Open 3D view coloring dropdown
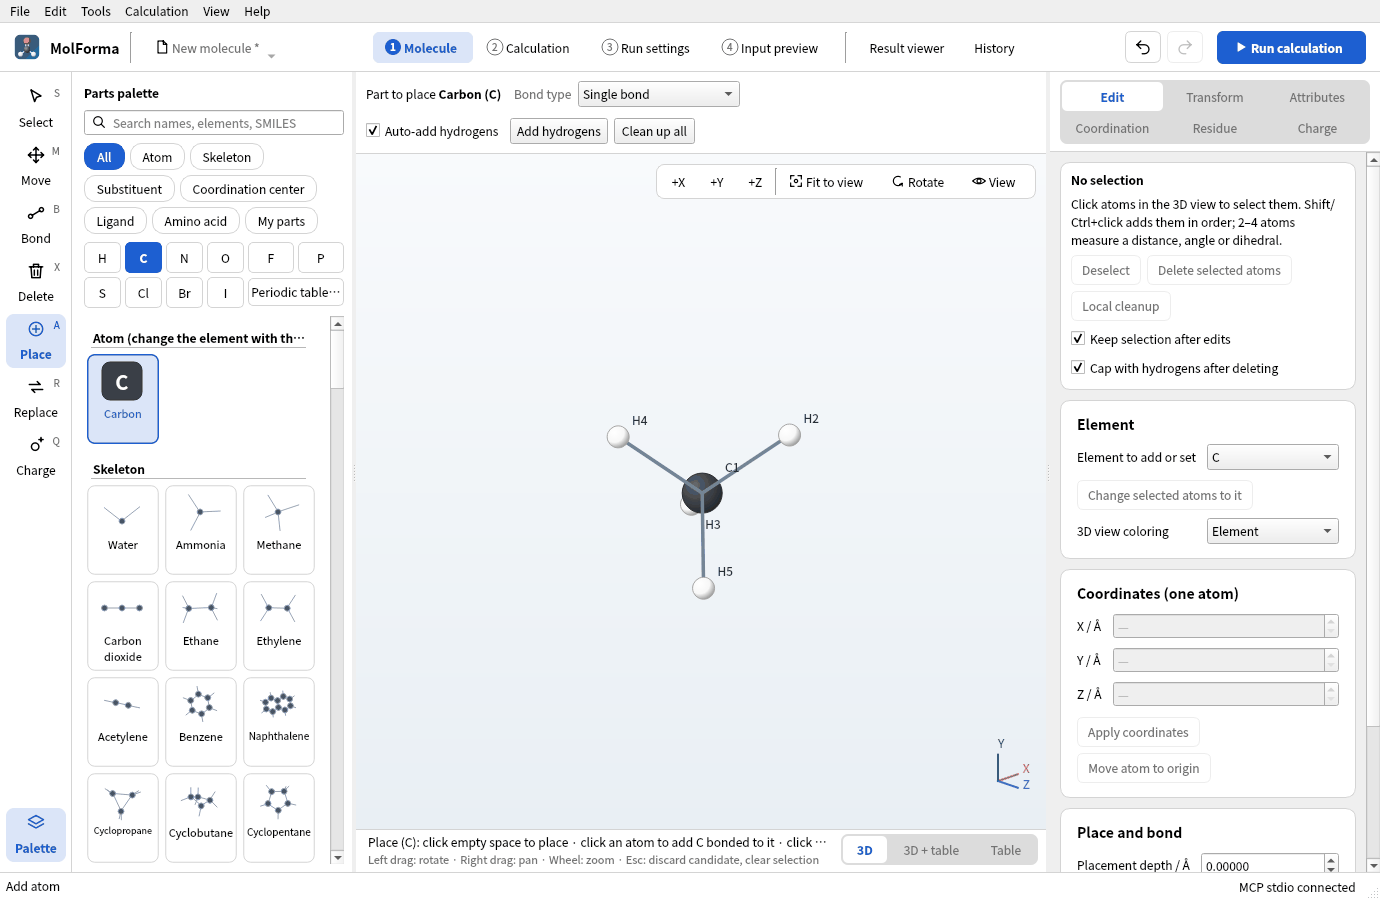The image size is (1380, 900). pyautogui.click(x=1273, y=531)
